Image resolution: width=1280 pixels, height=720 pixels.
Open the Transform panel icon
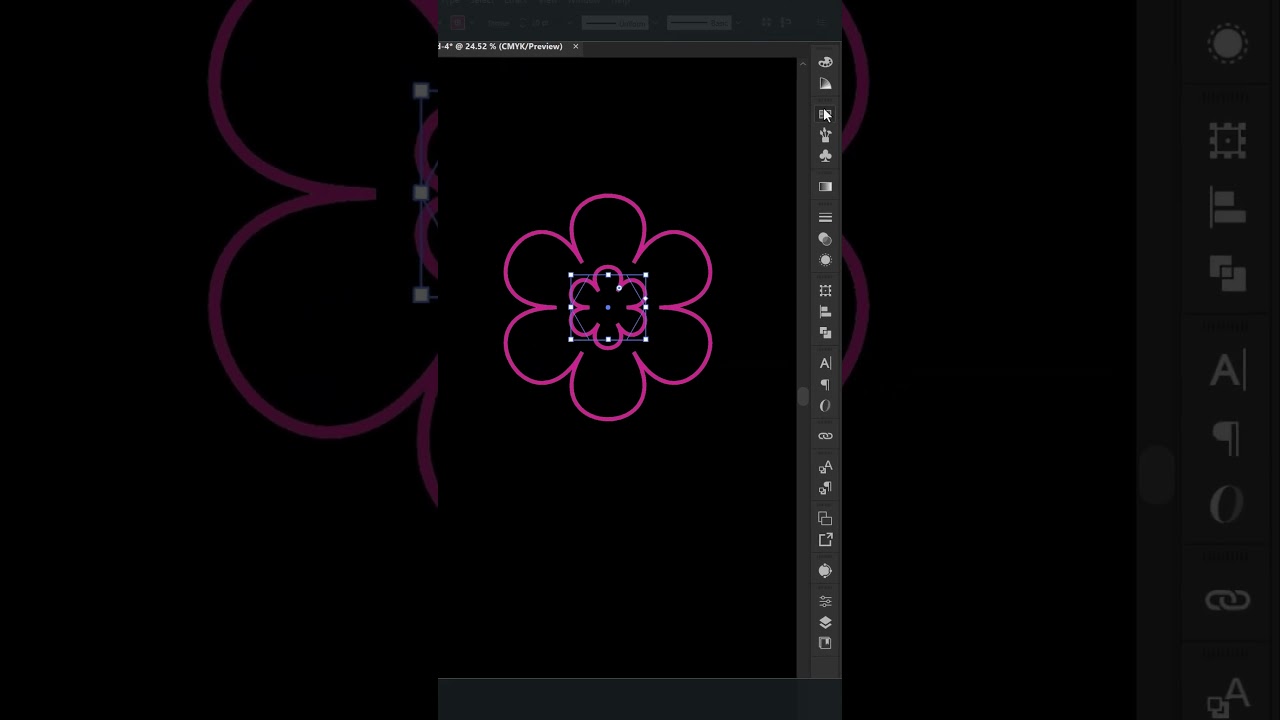pyautogui.click(x=825, y=290)
